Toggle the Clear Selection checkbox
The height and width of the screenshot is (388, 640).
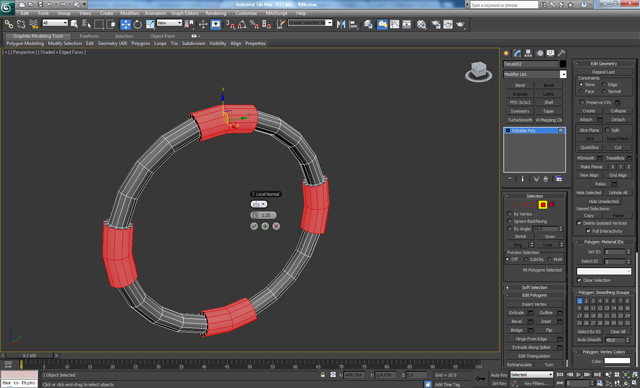[579, 280]
